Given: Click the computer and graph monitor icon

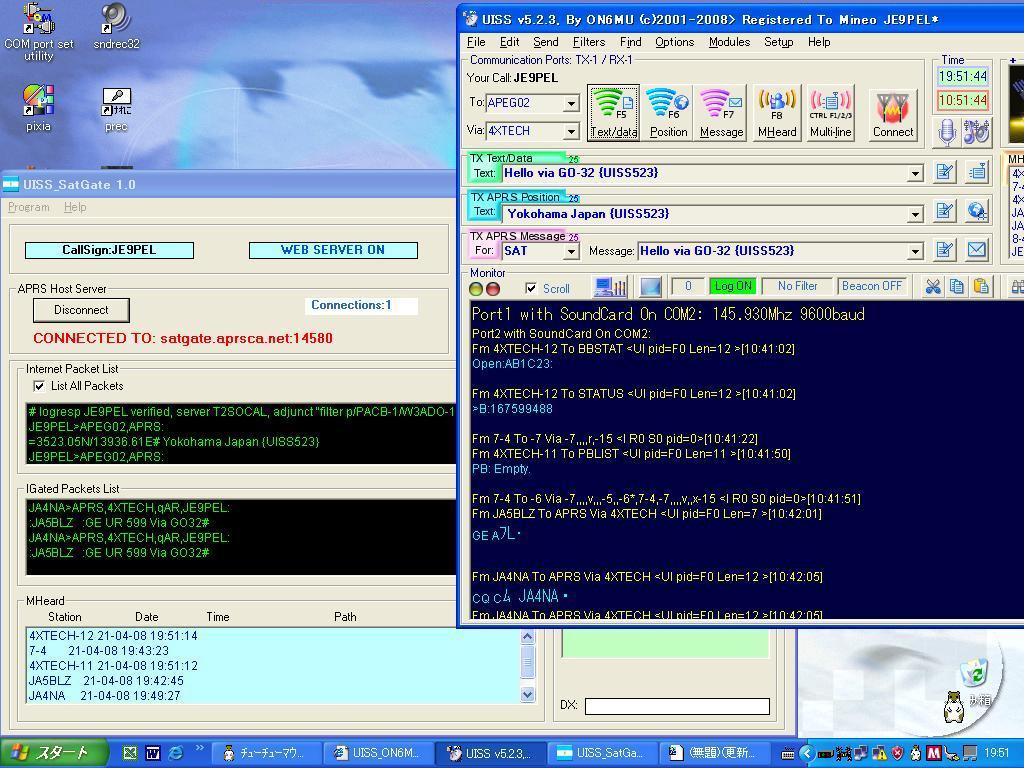Looking at the screenshot, I should click(610, 287).
